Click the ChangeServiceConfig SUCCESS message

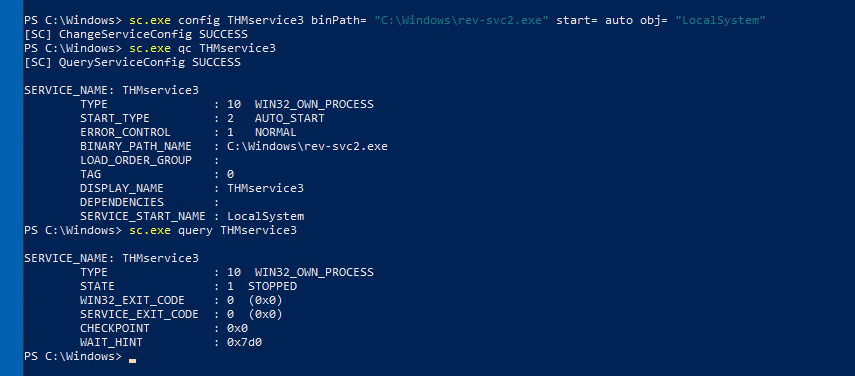[x=136, y=34]
